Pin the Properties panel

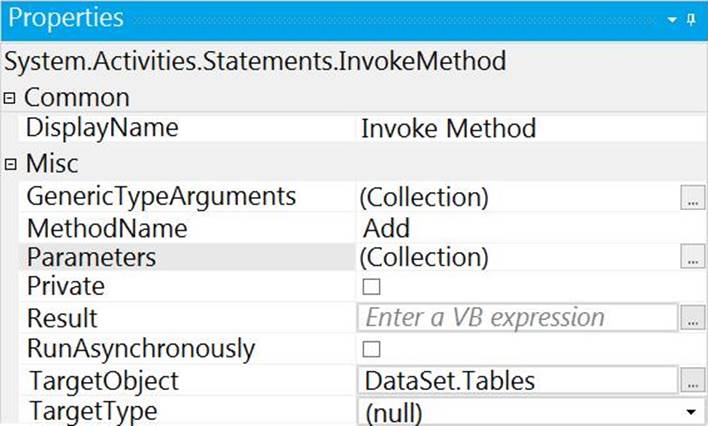click(x=692, y=19)
